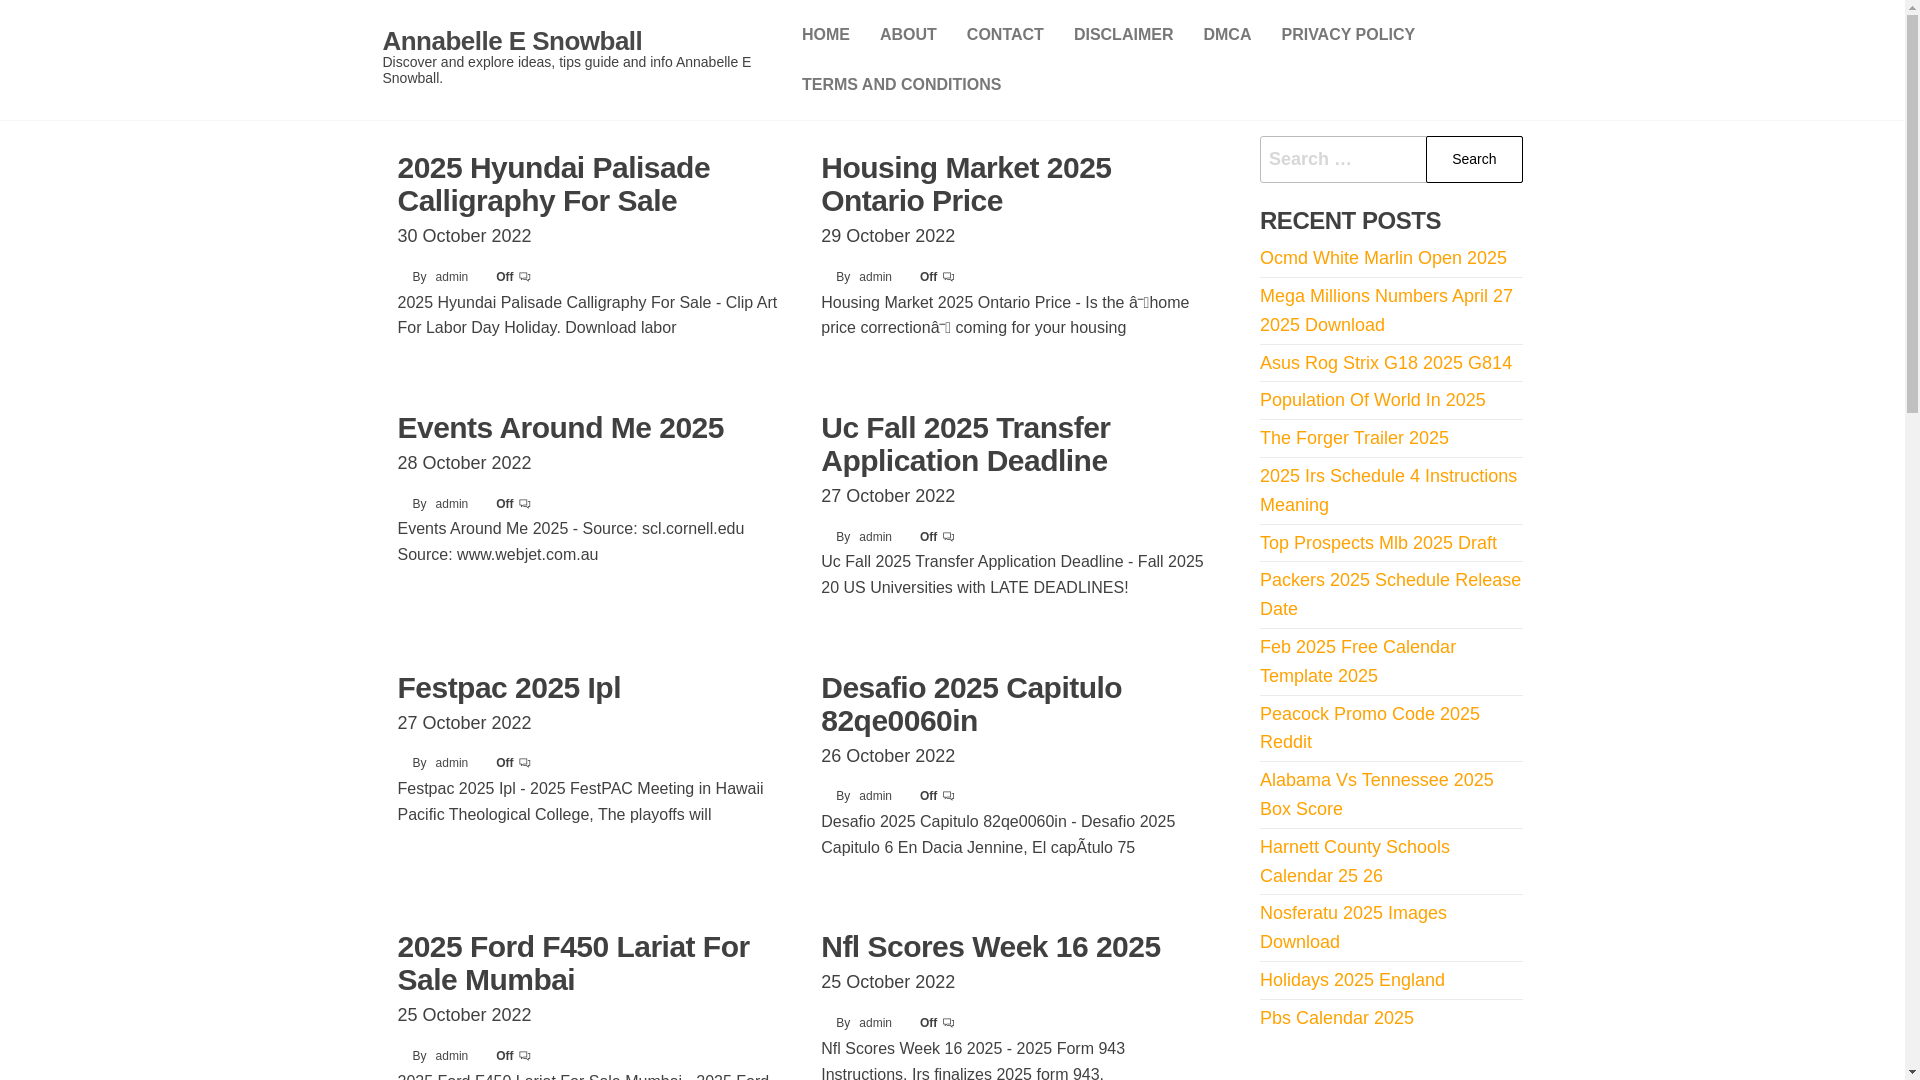Viewport: 1920px width, 1080px height.
Task: Click comment icon for Uc Fall Transfer post
Action: point(949,537)
